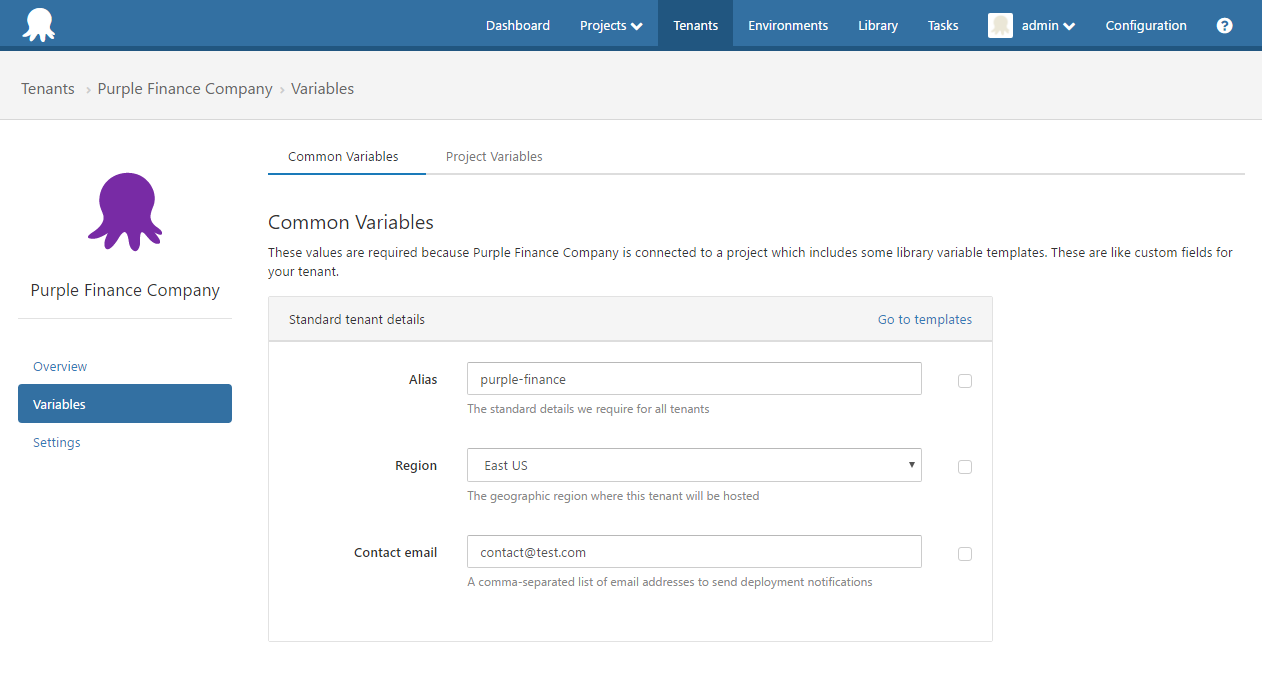Click the Contact email text field

click(x=694, y=551)
